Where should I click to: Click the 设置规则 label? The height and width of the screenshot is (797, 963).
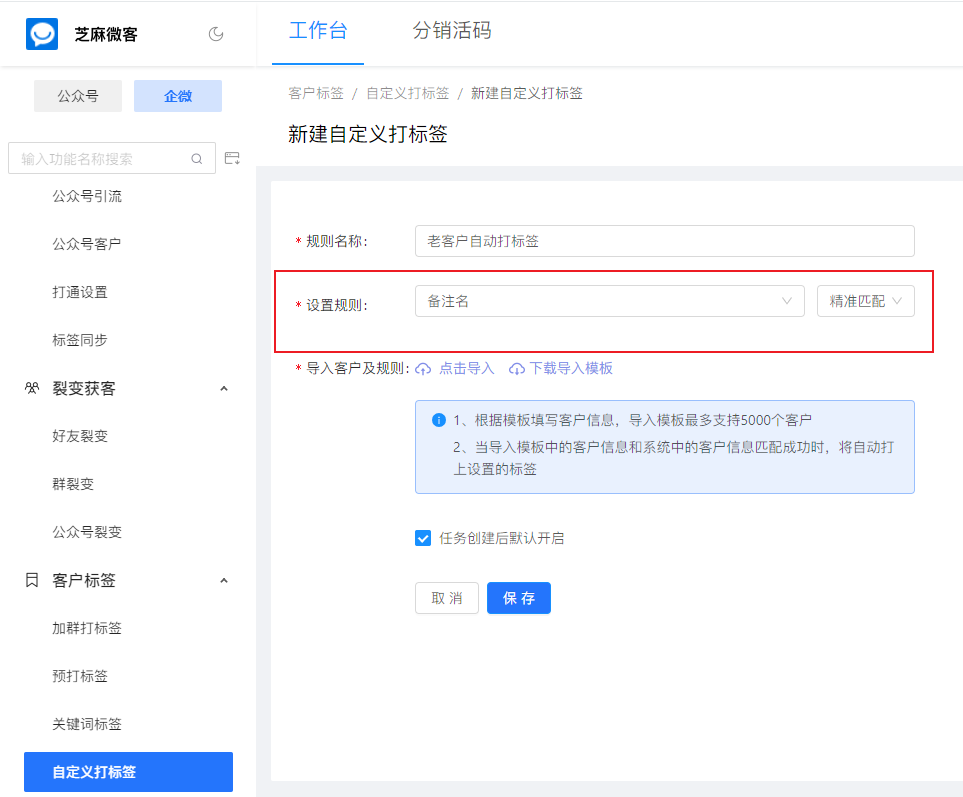tap(337, 305)
